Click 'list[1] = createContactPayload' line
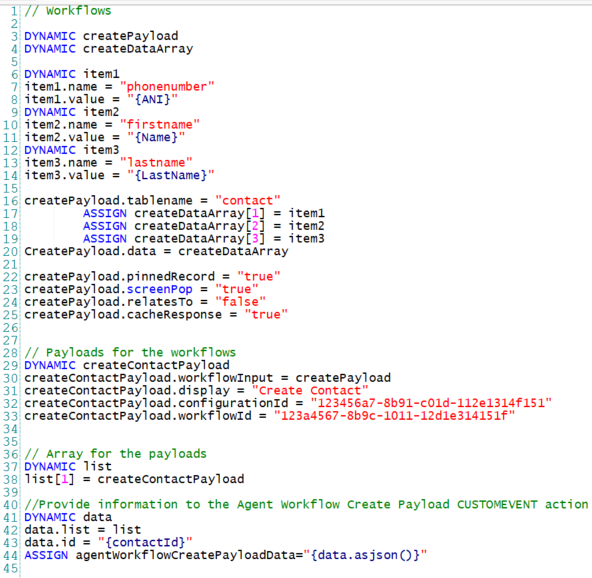Viewport: 592px width, 578px height. click(134, 479)
